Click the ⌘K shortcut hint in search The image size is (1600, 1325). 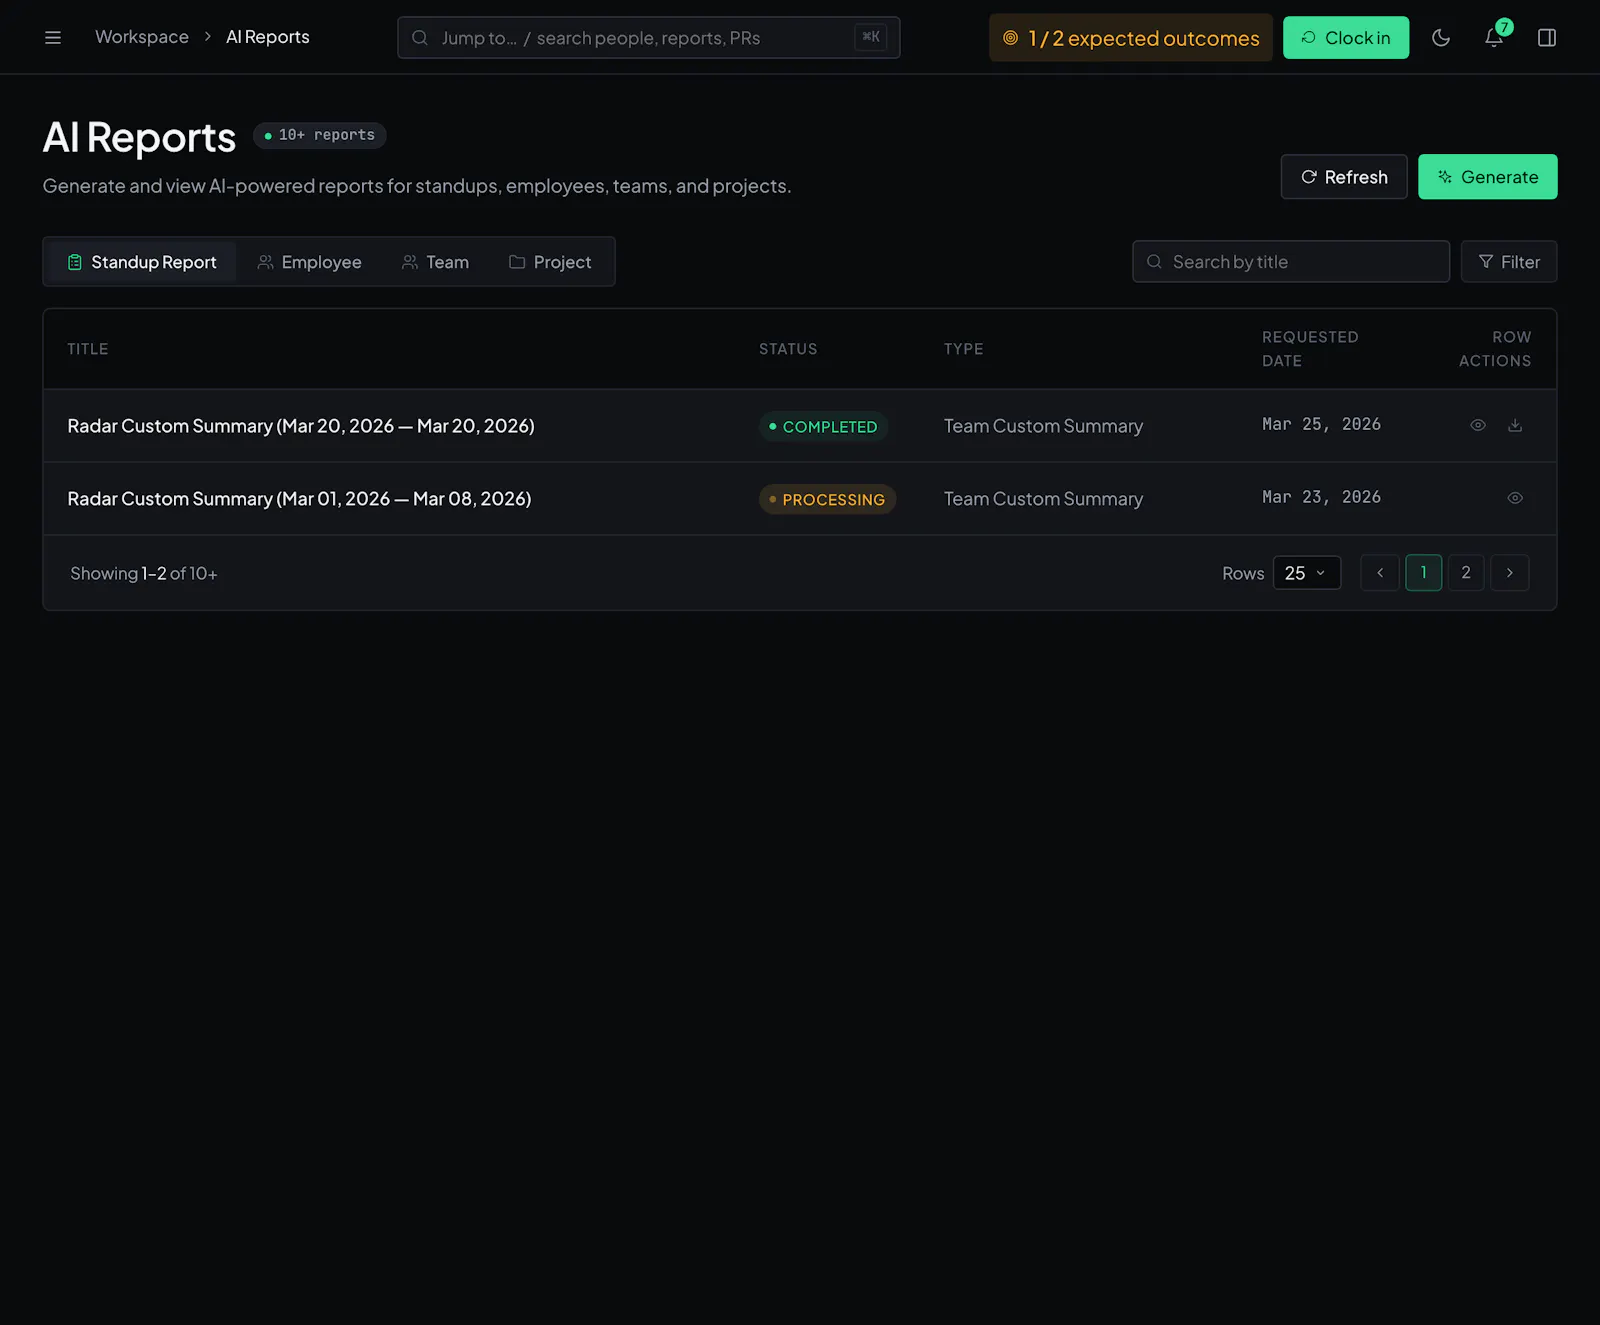[x=871, y=37]
